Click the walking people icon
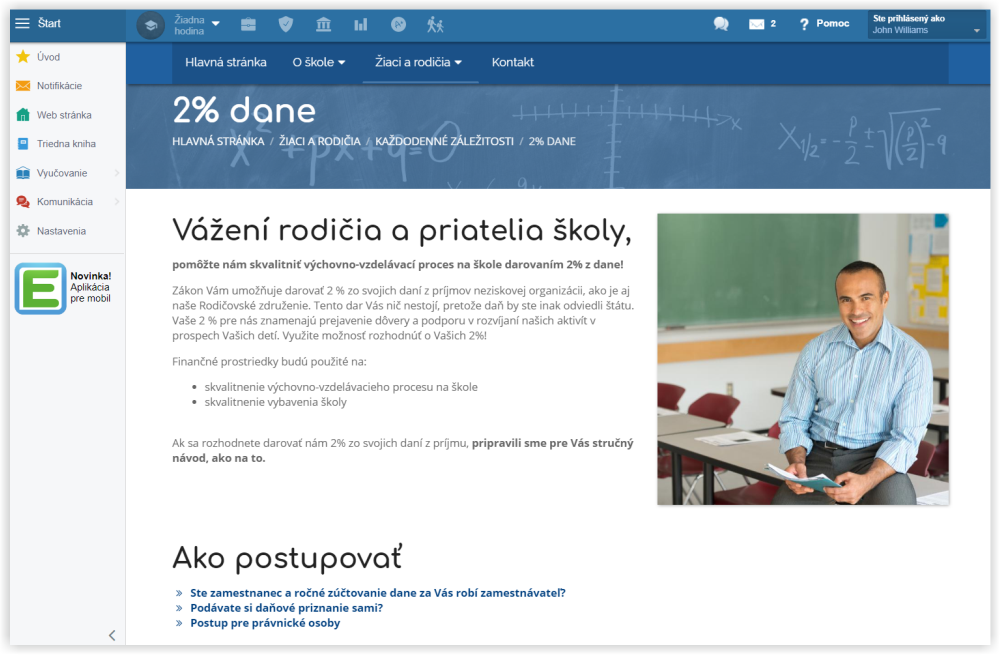This screenshot has width=1000, height=655. [x=435, y=25]
